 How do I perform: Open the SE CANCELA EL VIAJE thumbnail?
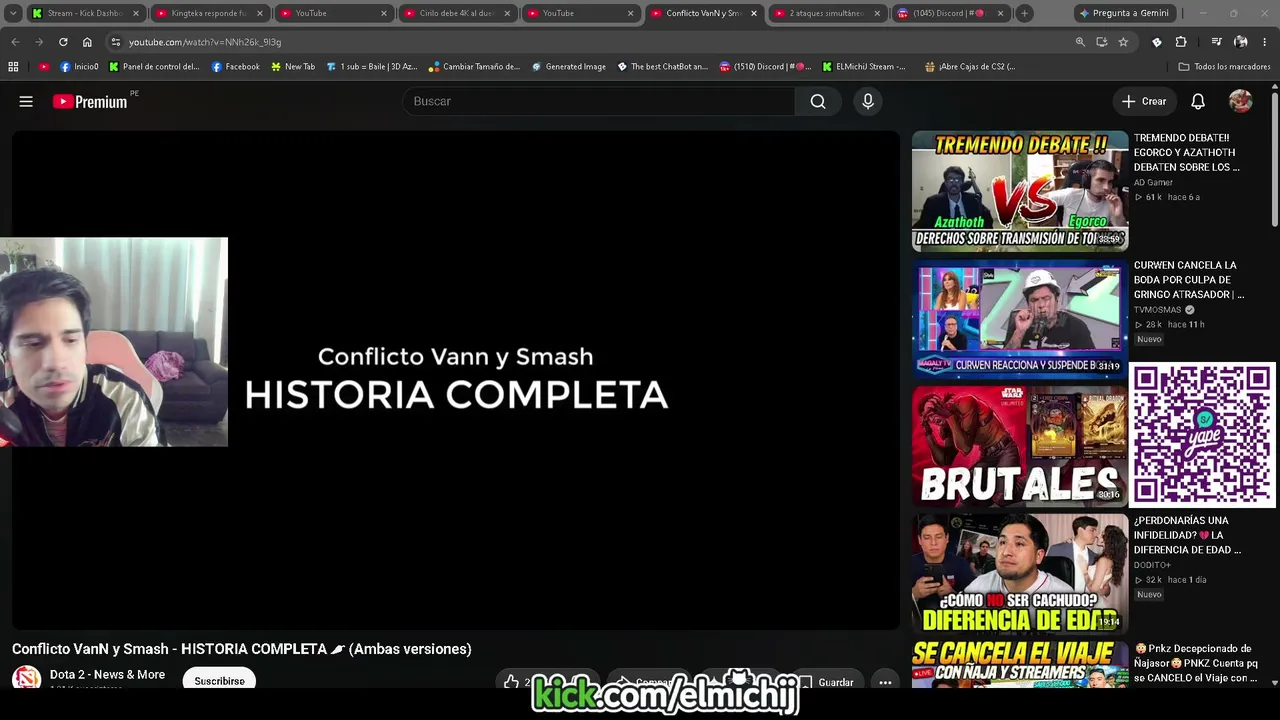point(1020,665)
